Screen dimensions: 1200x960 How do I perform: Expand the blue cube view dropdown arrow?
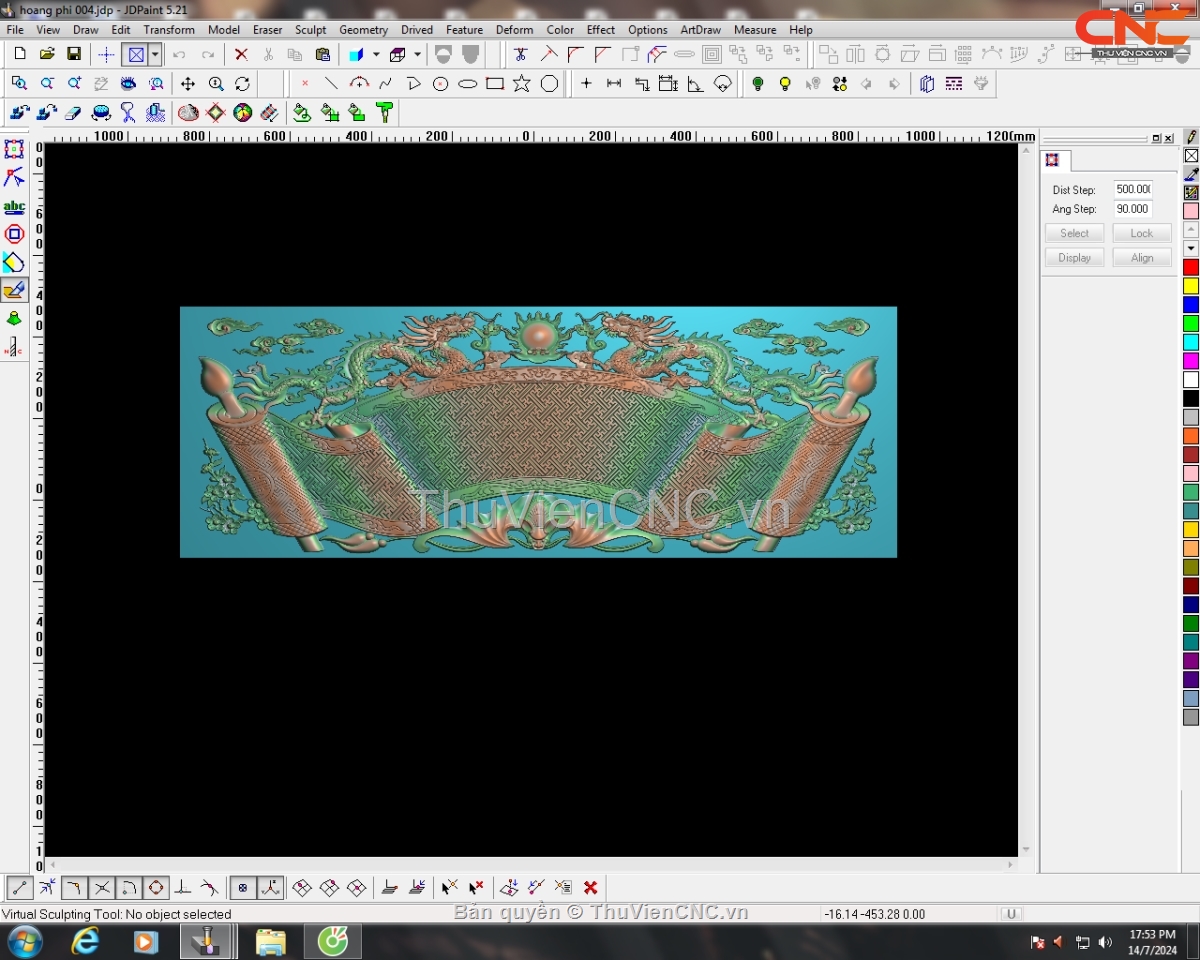[x=376, y=54]
